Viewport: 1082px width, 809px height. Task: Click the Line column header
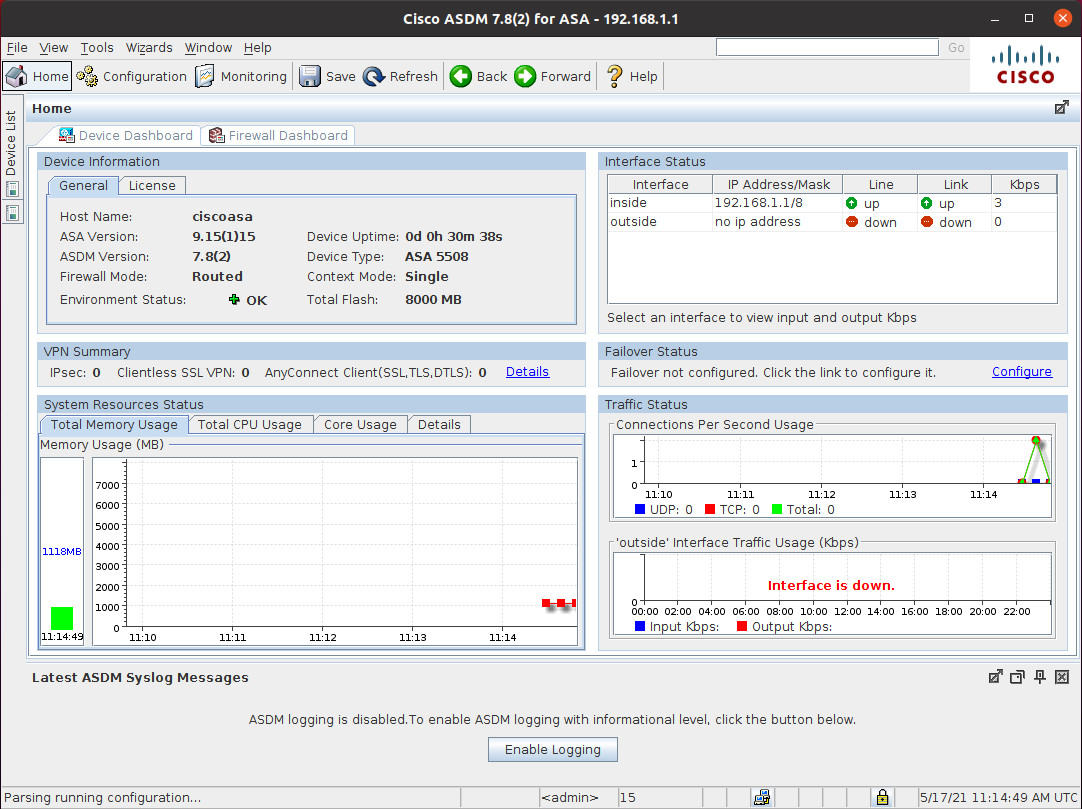881,184
